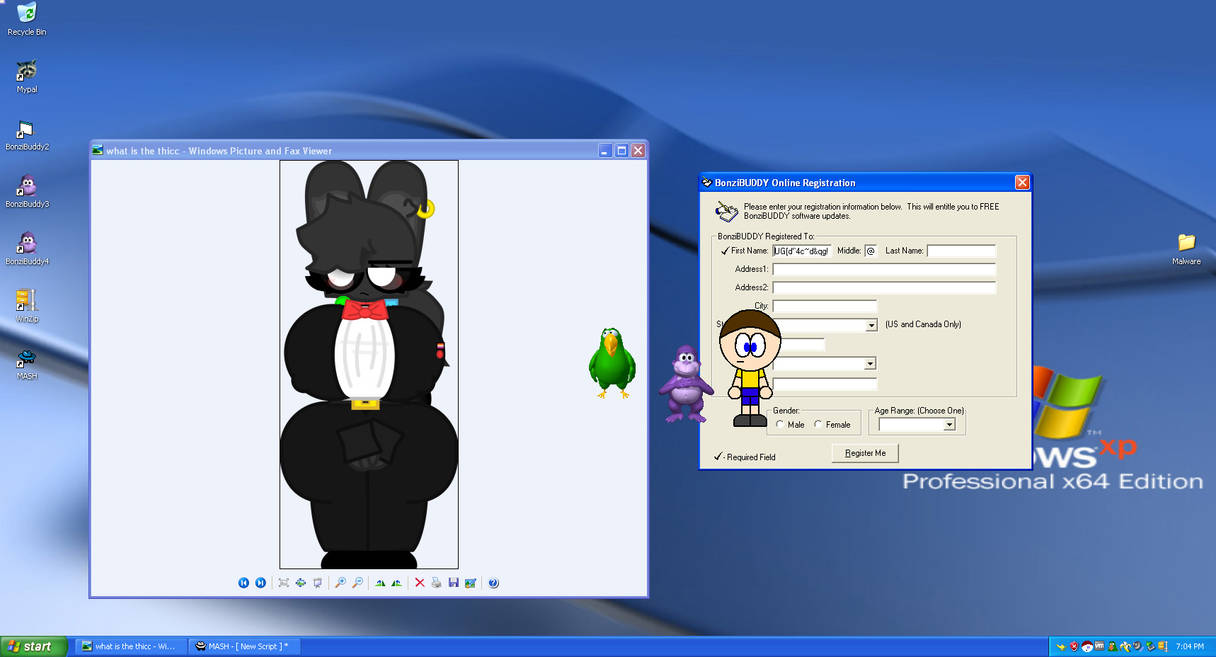1216x657 pixels.
Task: Open the Age Range dropdown
Action: tap(949, 425)
